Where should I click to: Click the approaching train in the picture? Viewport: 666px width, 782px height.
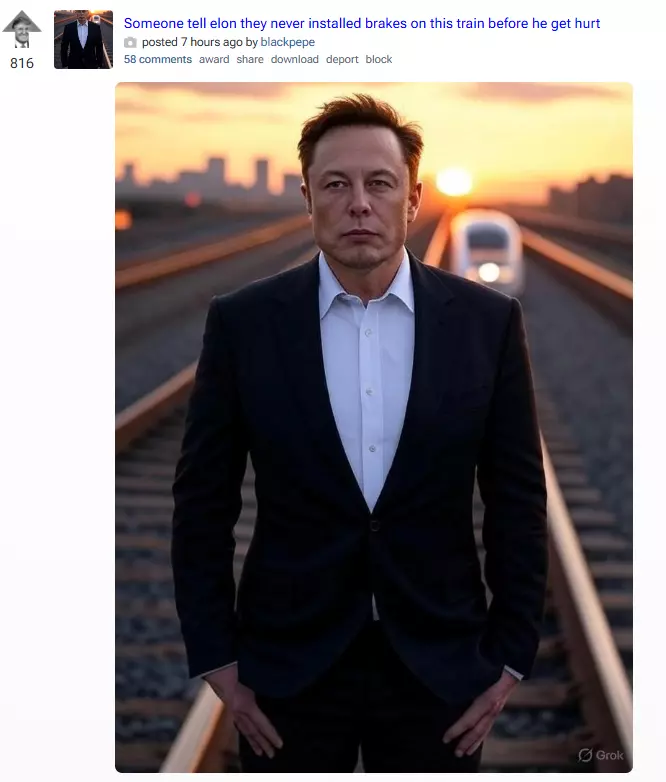(486, 252)
